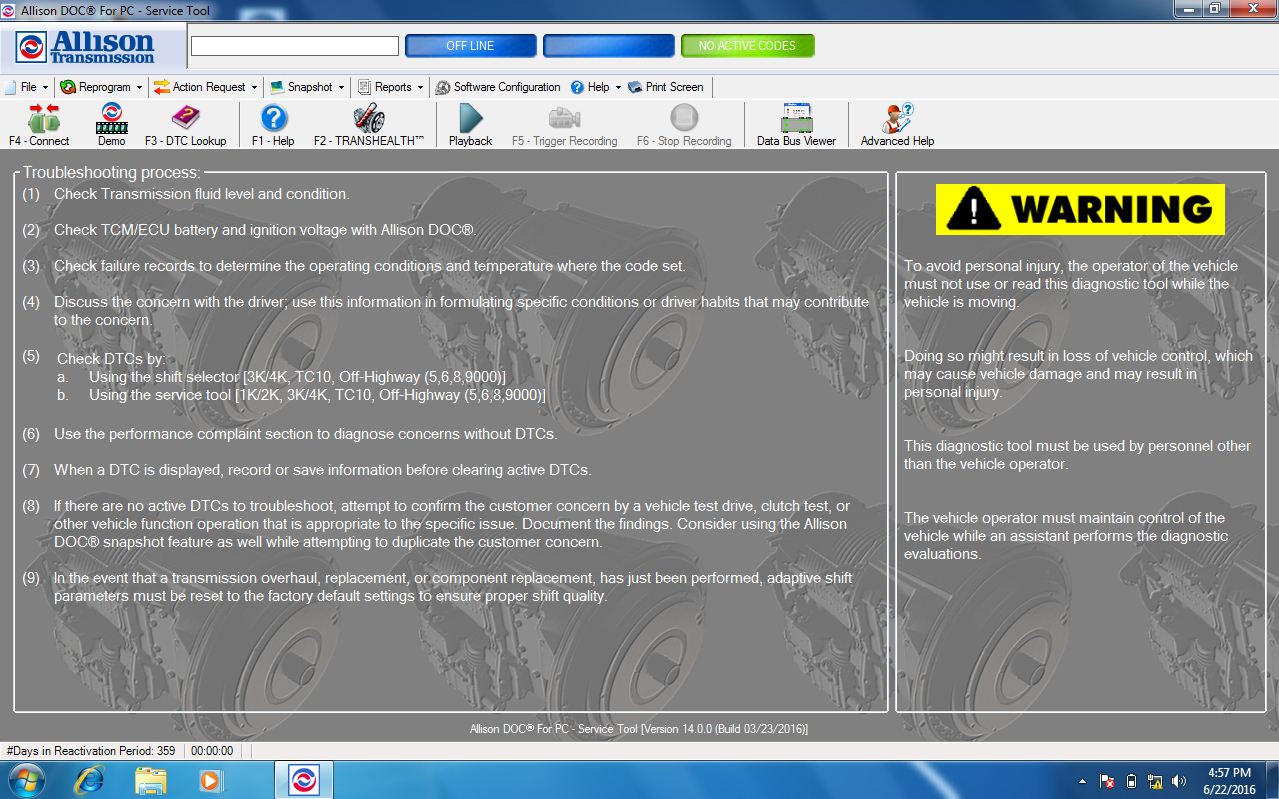Open Advanced Help
This screenshot has width=1279, height=799.
click(x=897, y=125)
